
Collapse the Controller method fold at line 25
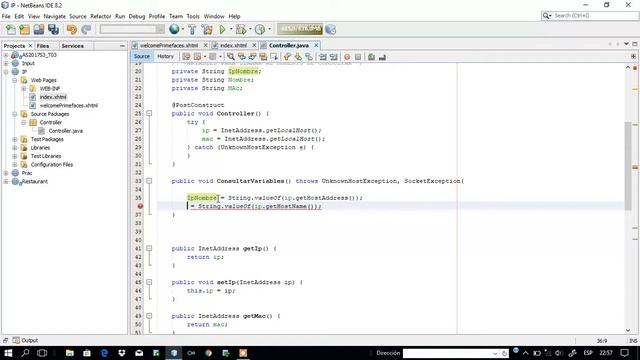[149, 113]
